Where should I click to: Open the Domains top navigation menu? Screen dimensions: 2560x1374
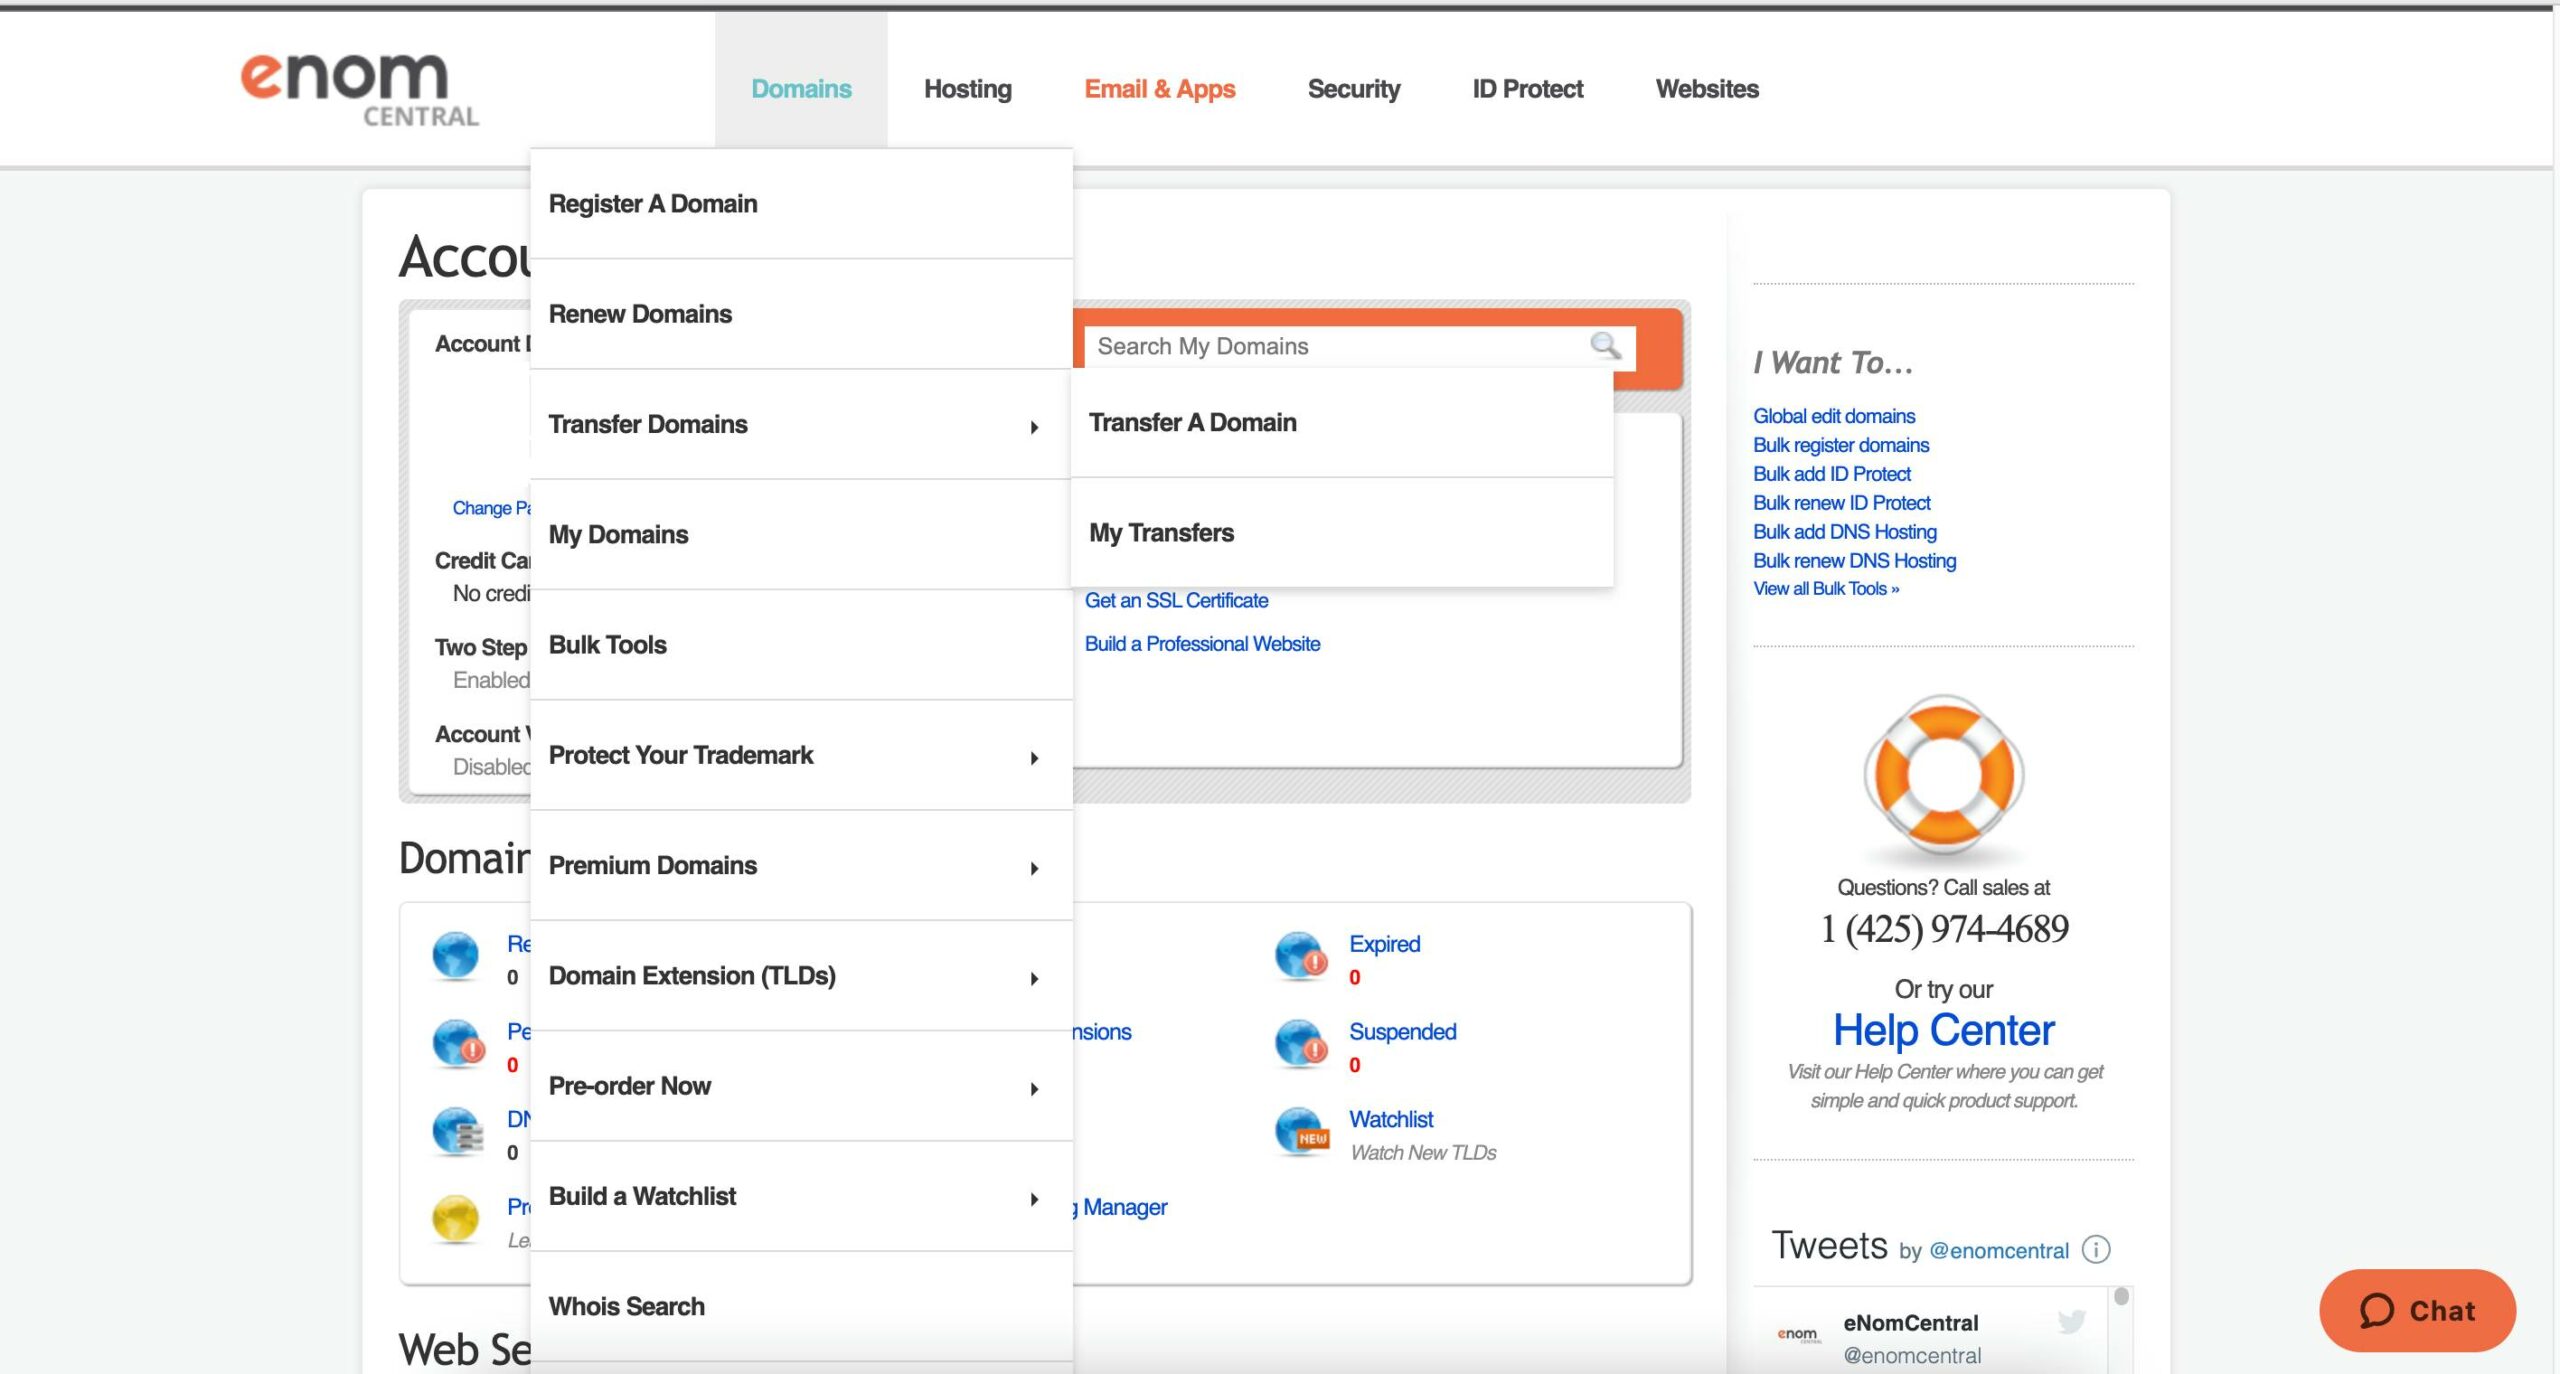[x=801, y=89]
